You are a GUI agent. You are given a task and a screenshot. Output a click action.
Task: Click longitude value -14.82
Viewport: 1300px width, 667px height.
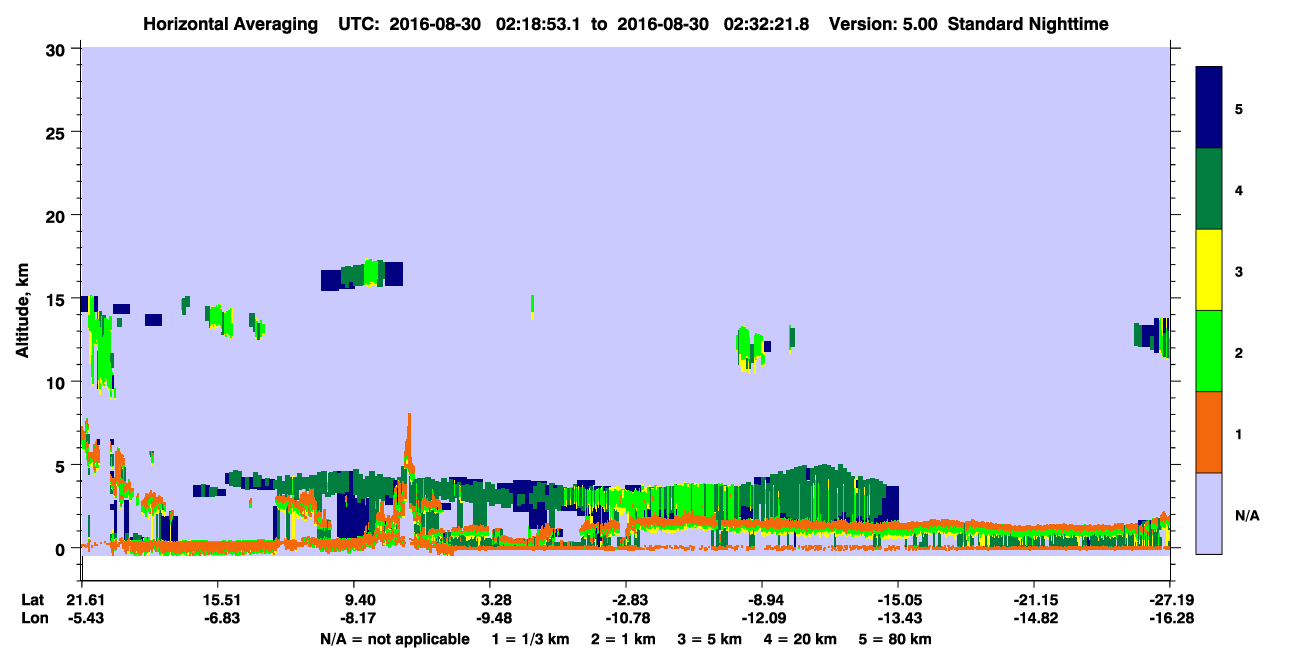pos(1034,619)
